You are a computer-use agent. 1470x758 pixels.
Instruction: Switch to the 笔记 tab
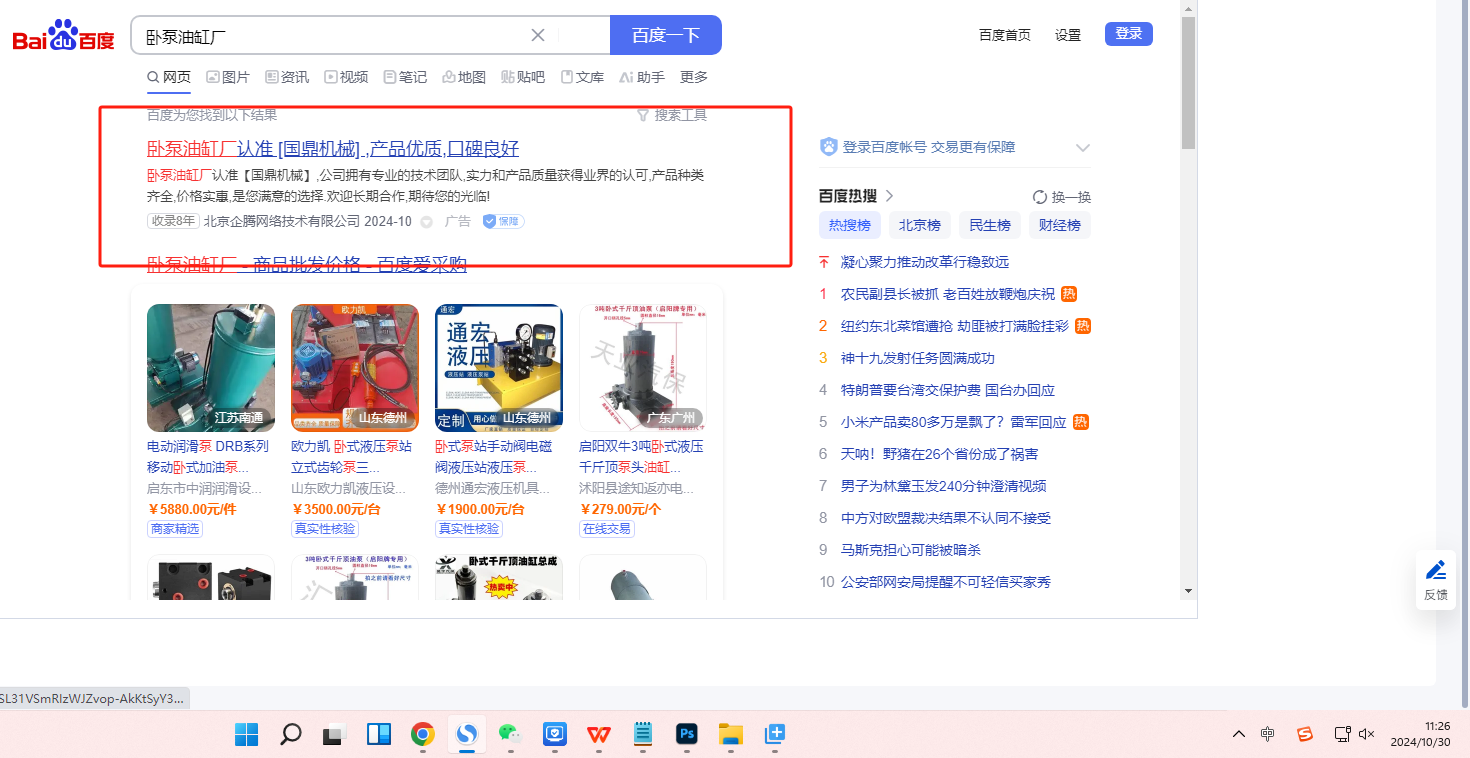(405, 77)
